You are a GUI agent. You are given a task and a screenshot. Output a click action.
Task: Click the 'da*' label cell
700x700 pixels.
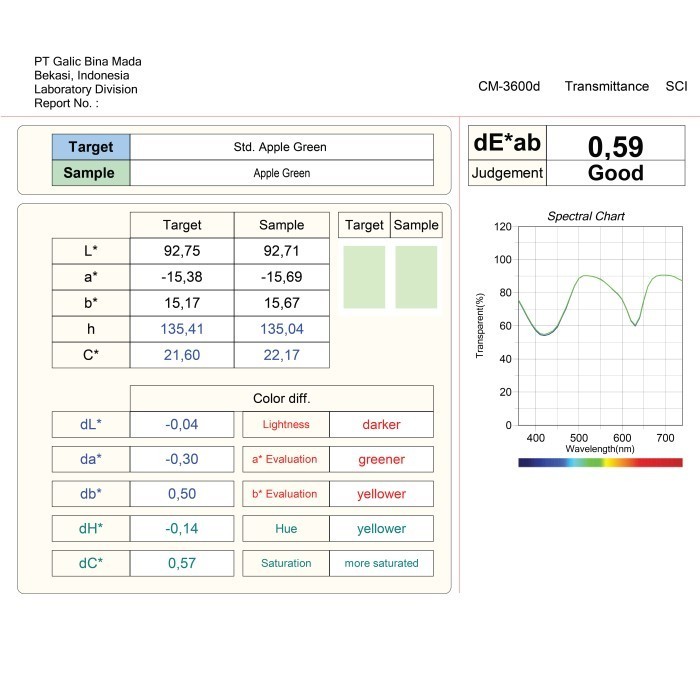pyautogui.click(x=91, y=459)
